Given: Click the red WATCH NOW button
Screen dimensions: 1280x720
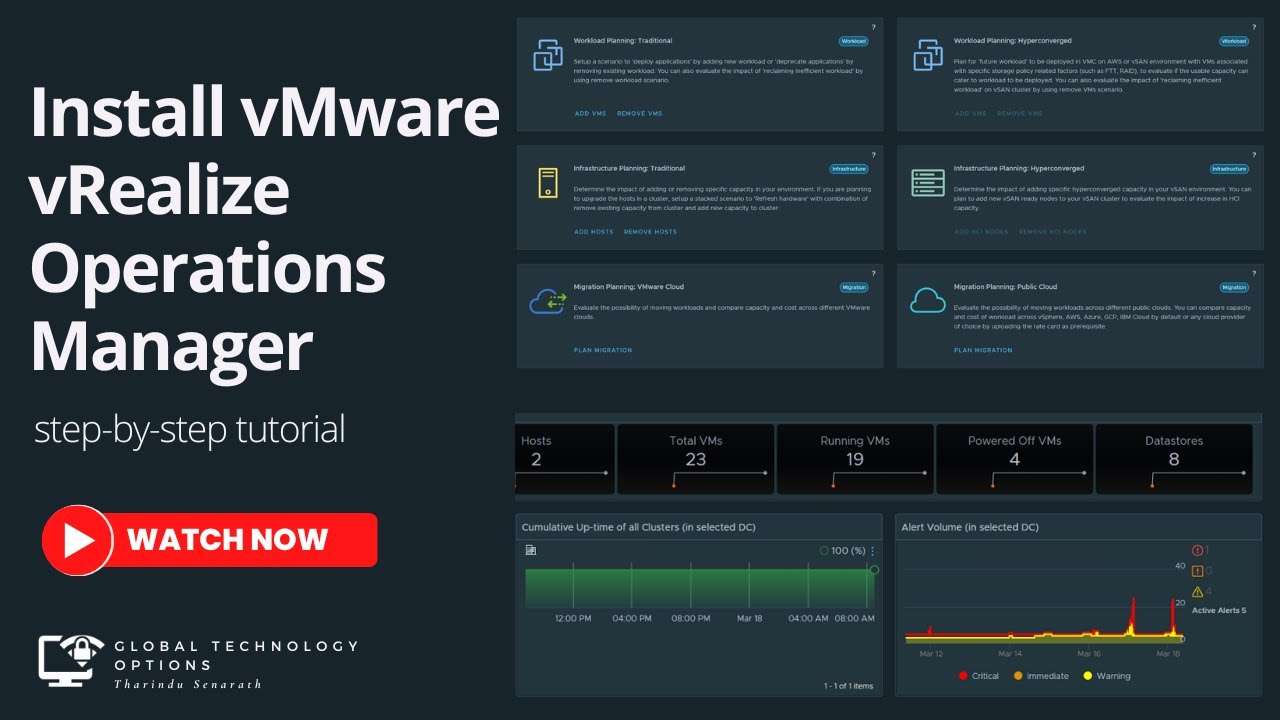Looking at the screenshot, I should 210,540.
